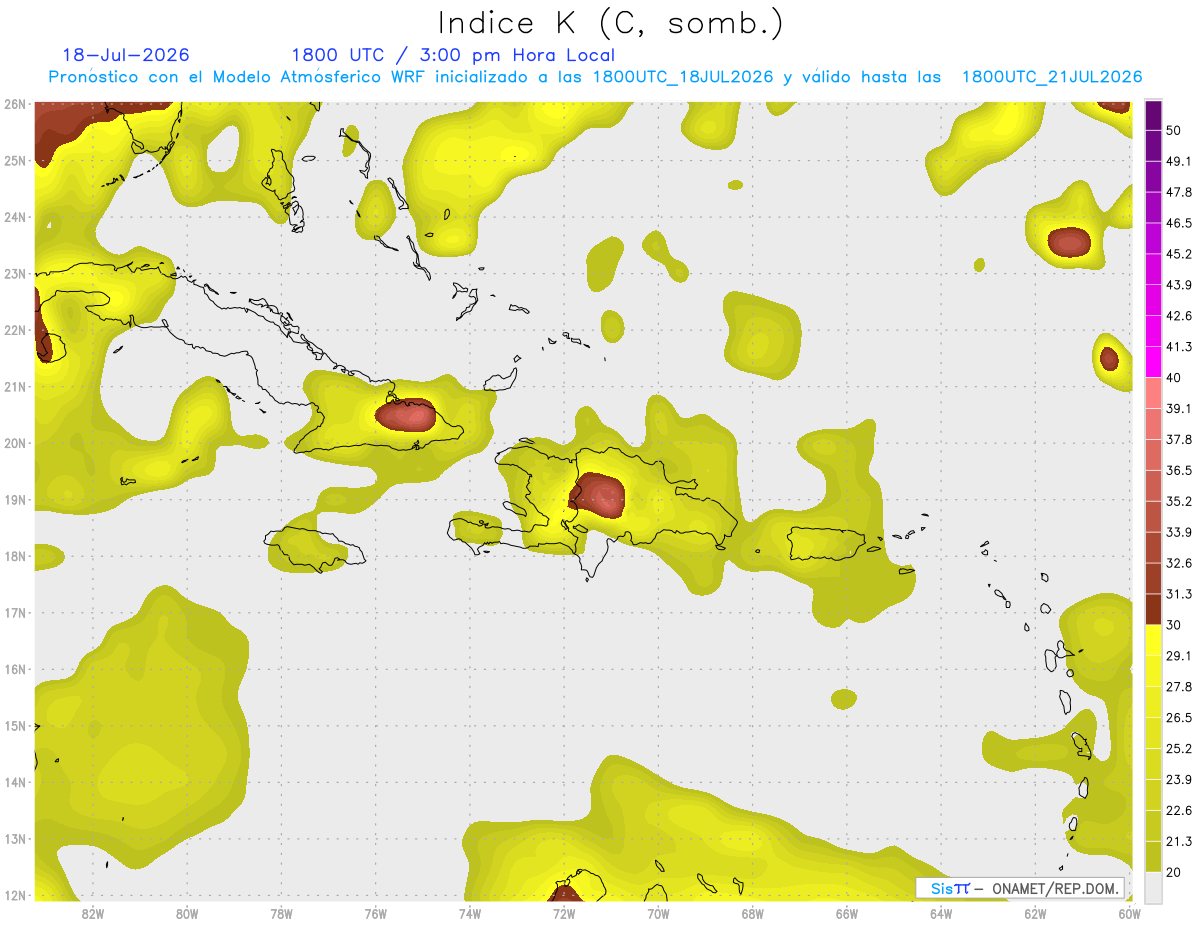Select the 24N latitude label
The width and height of the screenshot is (1200, 927).
15,217
